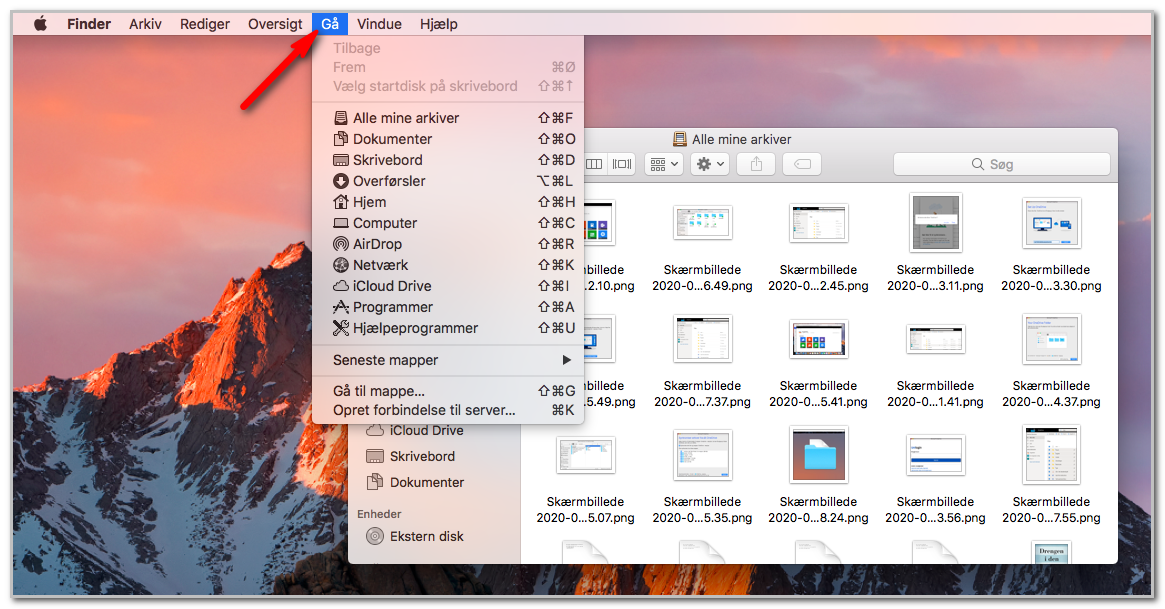Select Overførsler in the Gå menu

coord(448,180)
